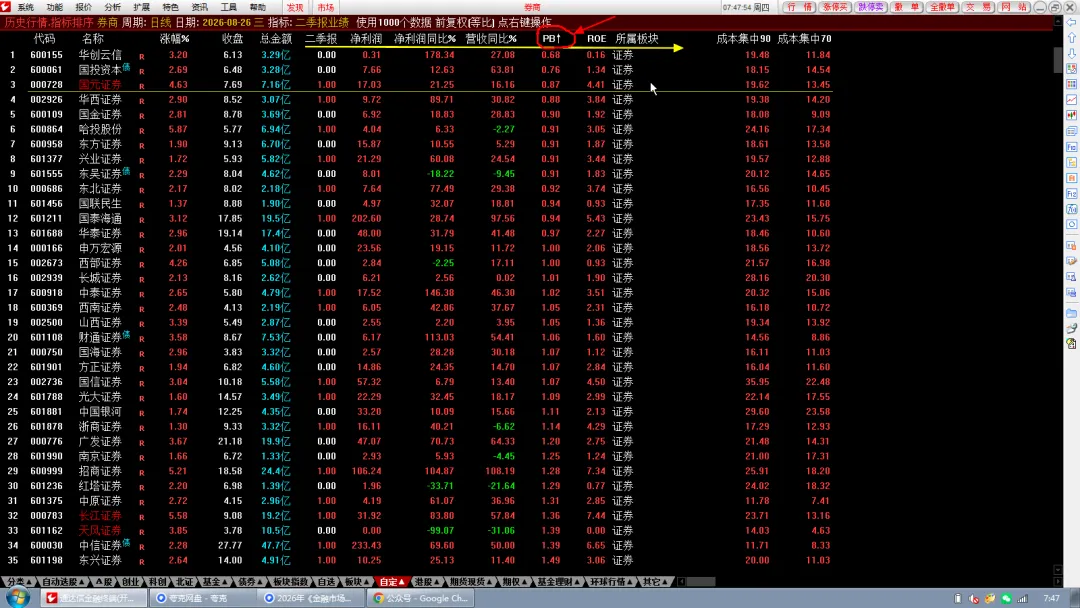This screenshot has height=608, width=1080.
Task: Click the R mark on the 中信证券 row
Action: [x=142, y=546]
